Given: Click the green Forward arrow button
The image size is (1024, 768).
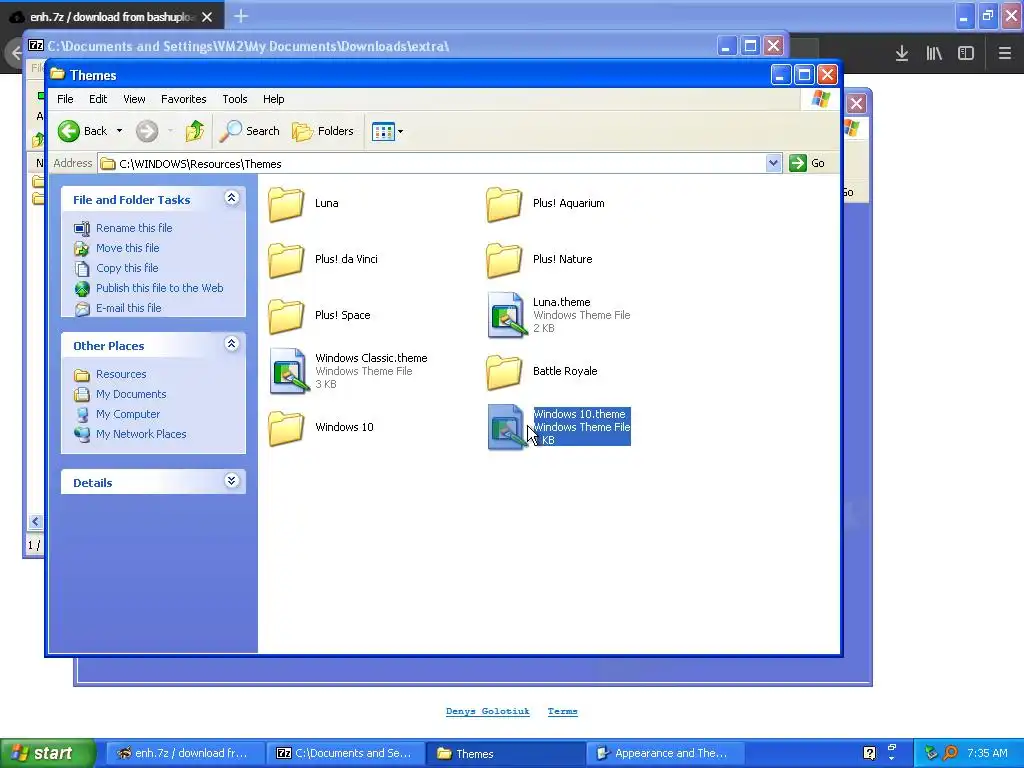Looking at the screenshot, I should (147, 131).
